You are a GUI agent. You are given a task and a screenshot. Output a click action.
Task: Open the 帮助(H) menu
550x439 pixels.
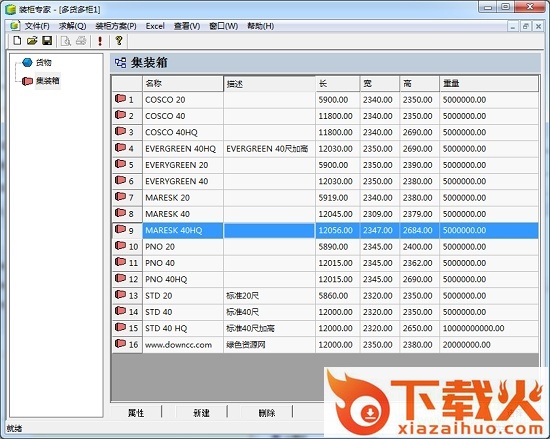(x=261, y=26)
